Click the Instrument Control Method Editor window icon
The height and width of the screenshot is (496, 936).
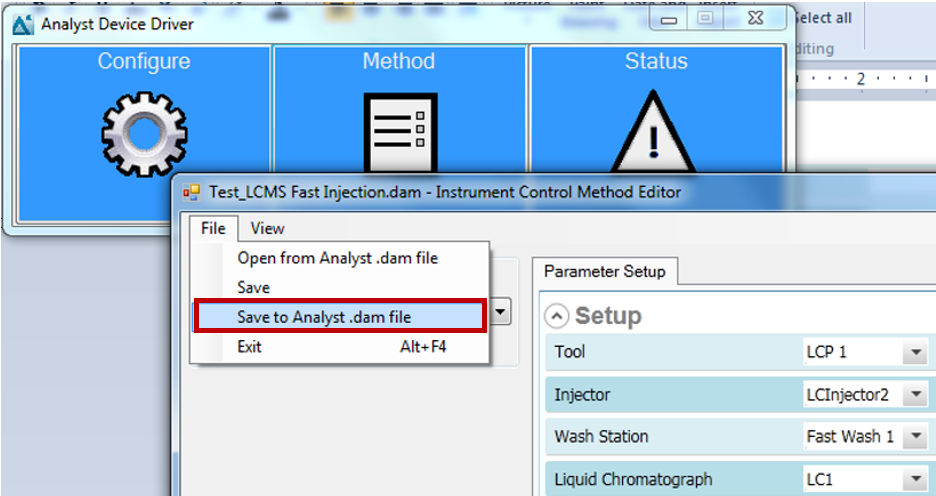tap(192, 191)
